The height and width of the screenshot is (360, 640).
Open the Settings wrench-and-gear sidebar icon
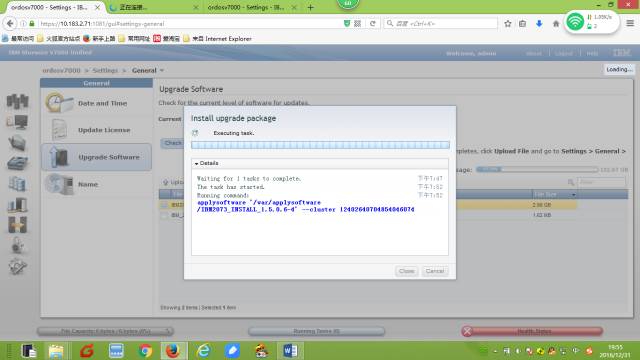pyautogui.click(x=17, y=266)
